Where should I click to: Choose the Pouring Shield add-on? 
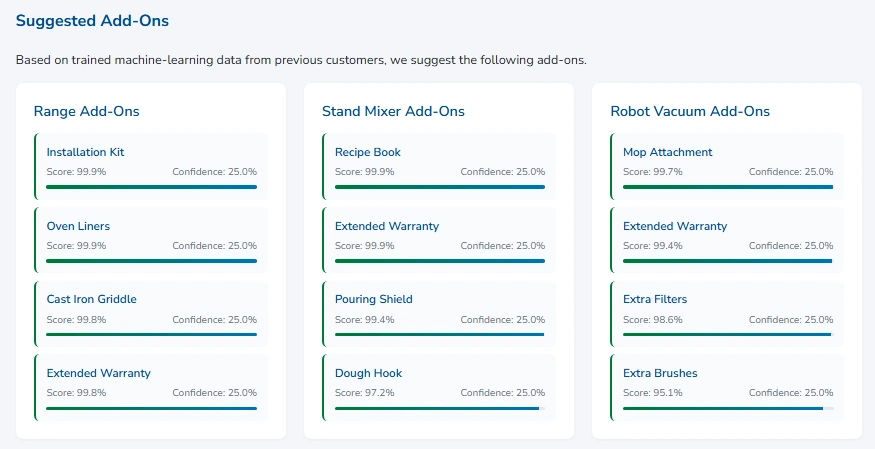439,308
